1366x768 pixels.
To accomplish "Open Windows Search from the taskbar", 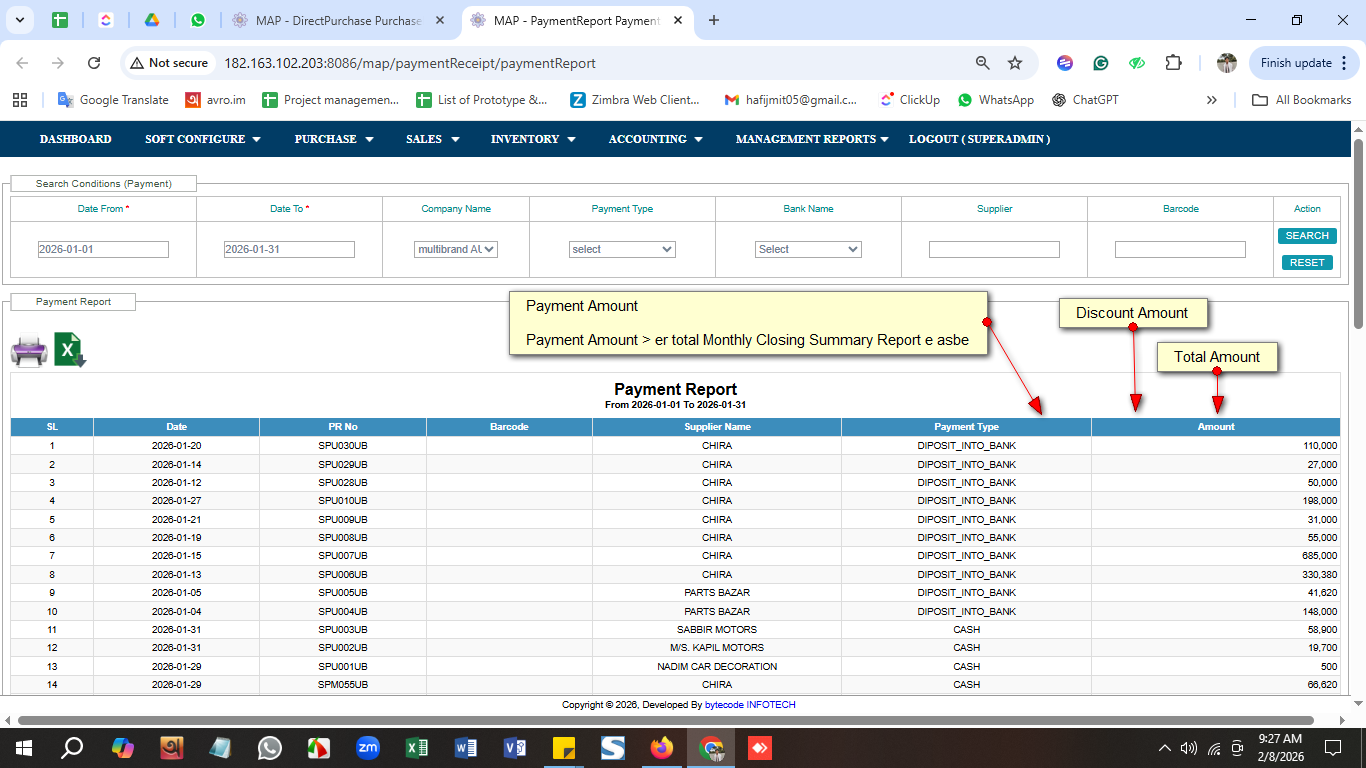I will 72,747.
